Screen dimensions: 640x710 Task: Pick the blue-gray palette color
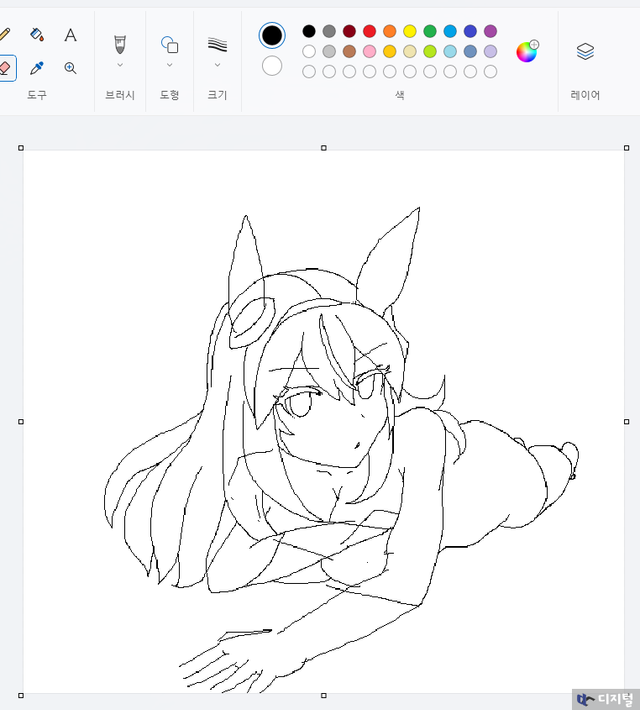470,51
